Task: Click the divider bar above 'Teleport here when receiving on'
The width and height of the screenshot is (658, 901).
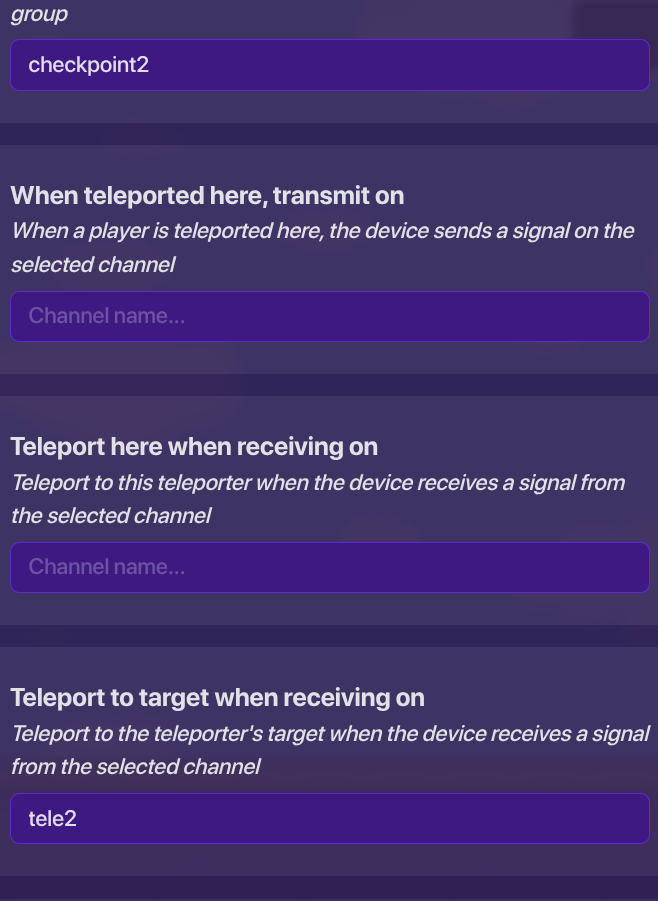Action: (x=329, y=385)
